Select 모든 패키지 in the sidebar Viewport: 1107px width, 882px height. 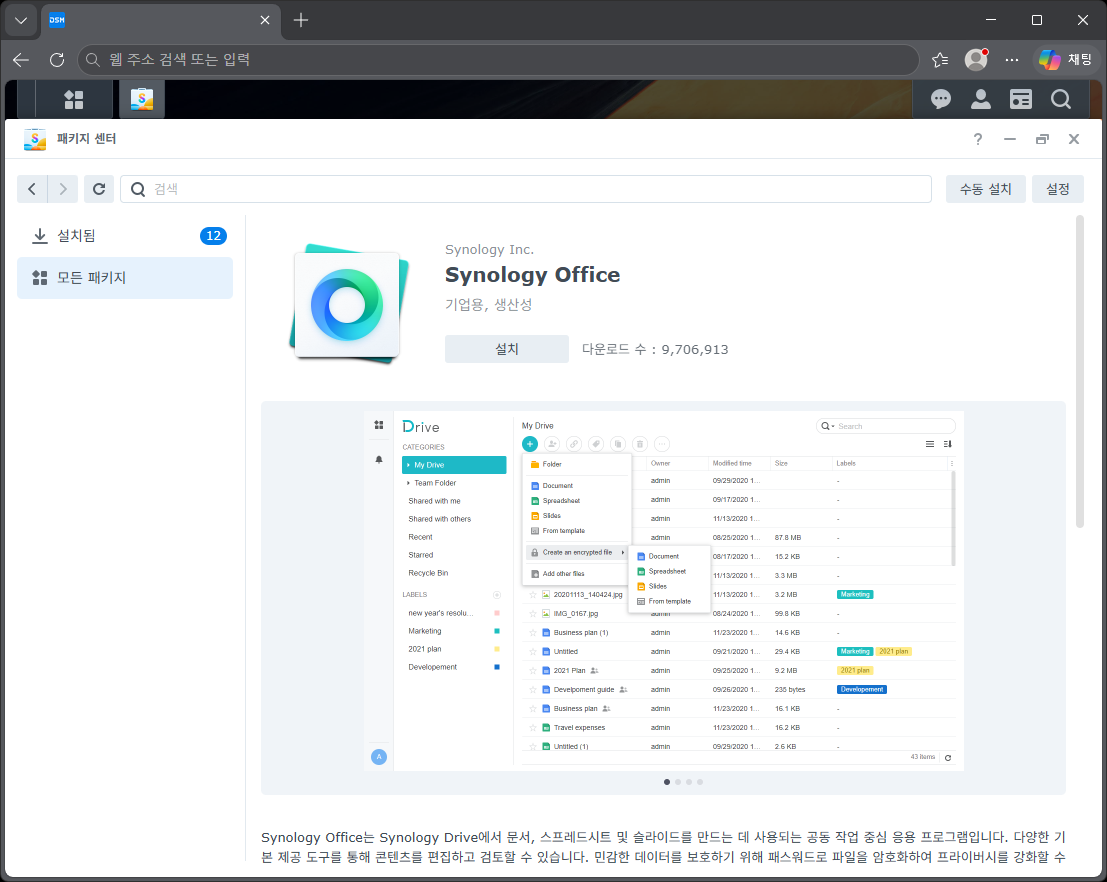(x=125, y=278)
